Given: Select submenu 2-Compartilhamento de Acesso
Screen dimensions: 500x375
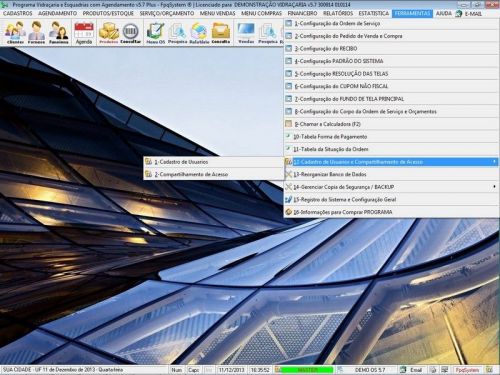Looking at the screenshot, I should click(214, 174).
